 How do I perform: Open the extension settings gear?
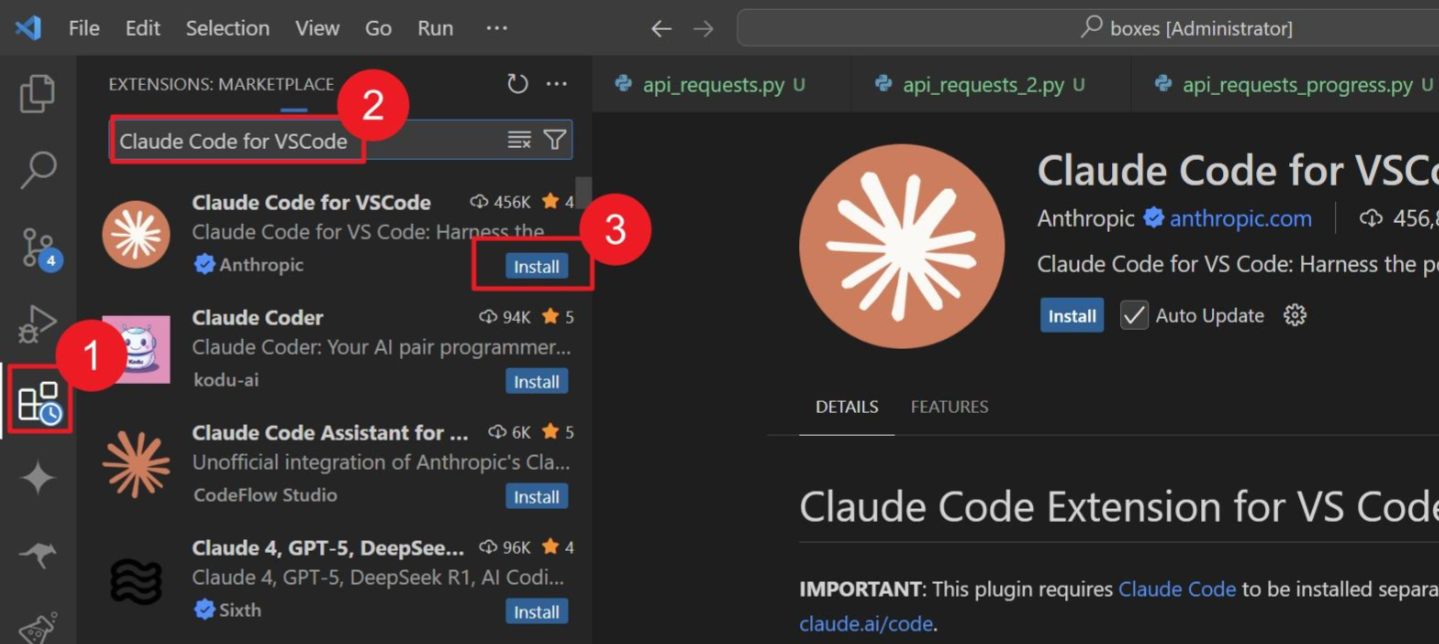[x=1295, y=315]
